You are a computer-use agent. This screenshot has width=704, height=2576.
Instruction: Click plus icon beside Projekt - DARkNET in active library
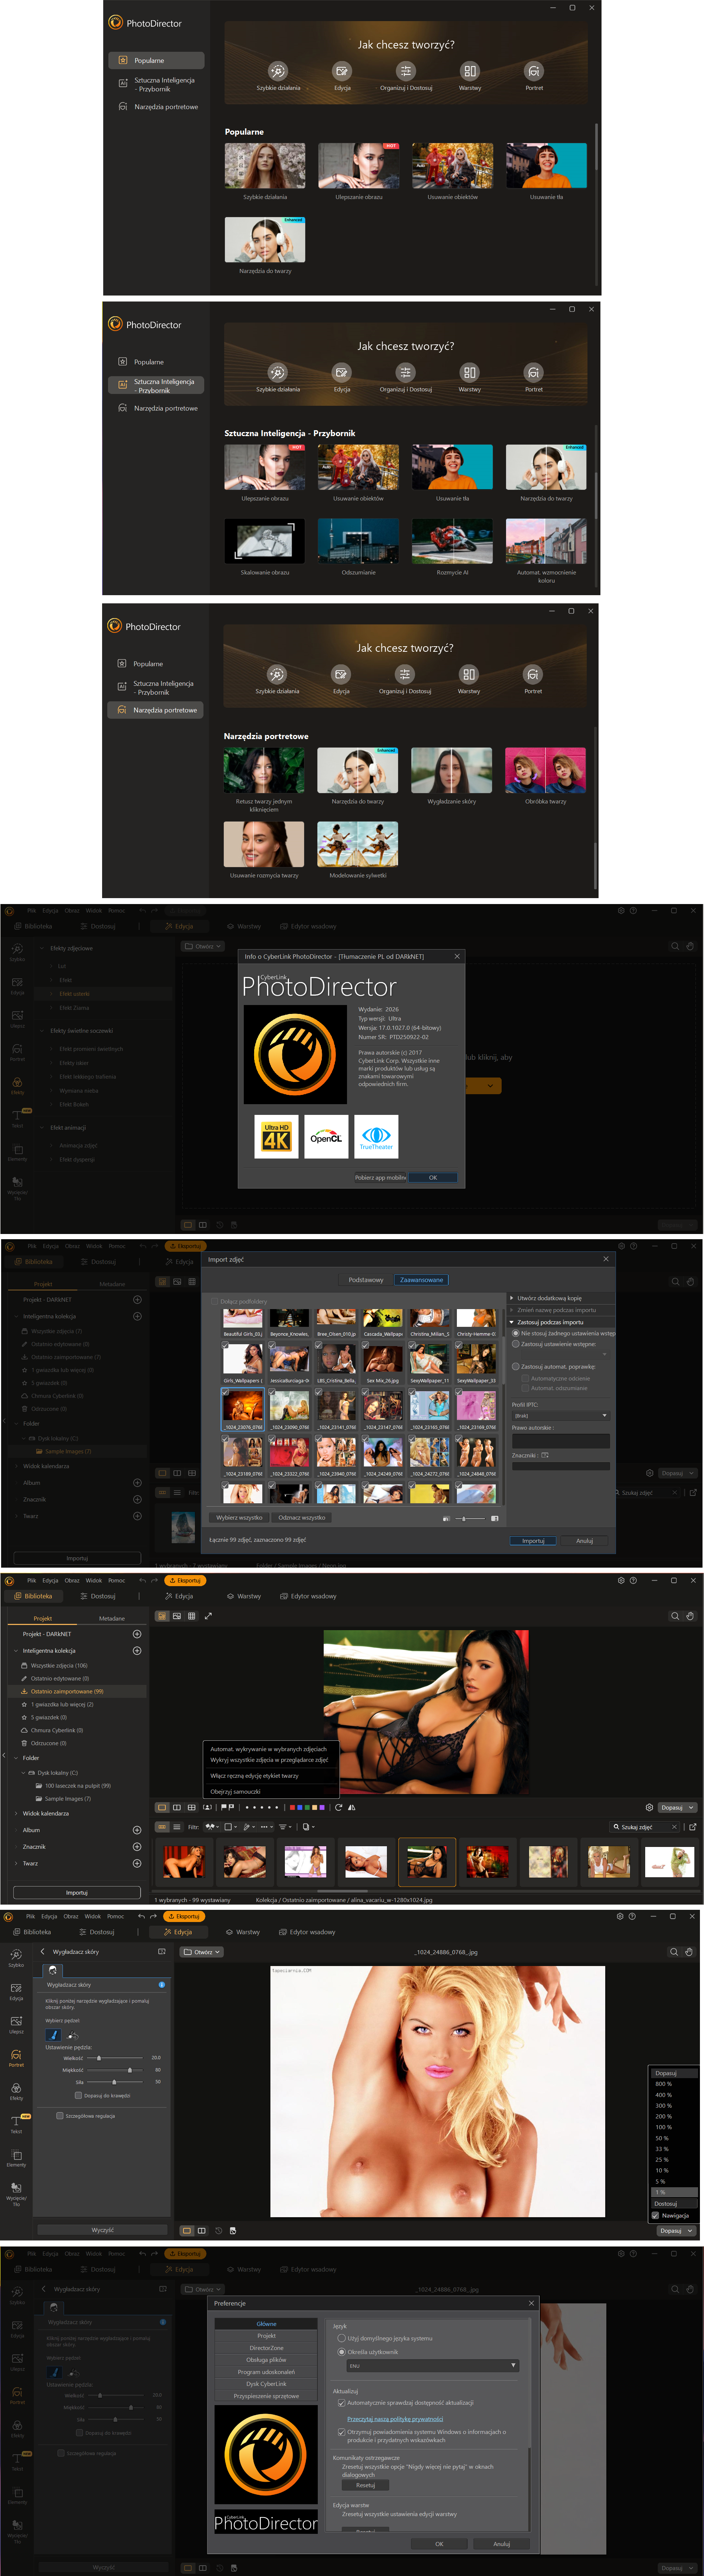[x=137, y=1634]
